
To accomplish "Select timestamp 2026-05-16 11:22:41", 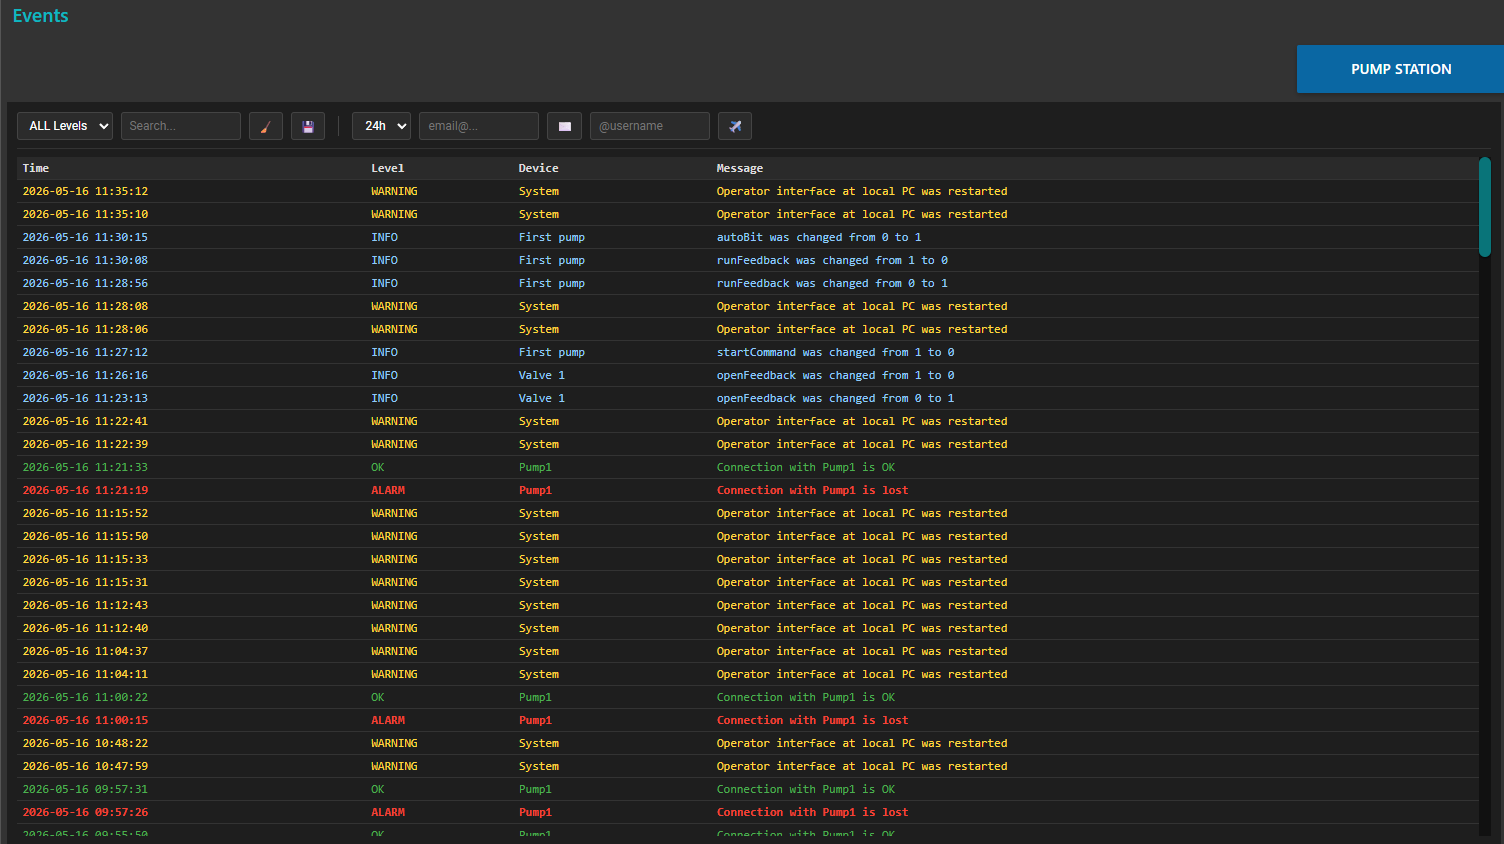I will tap(85, 421).
